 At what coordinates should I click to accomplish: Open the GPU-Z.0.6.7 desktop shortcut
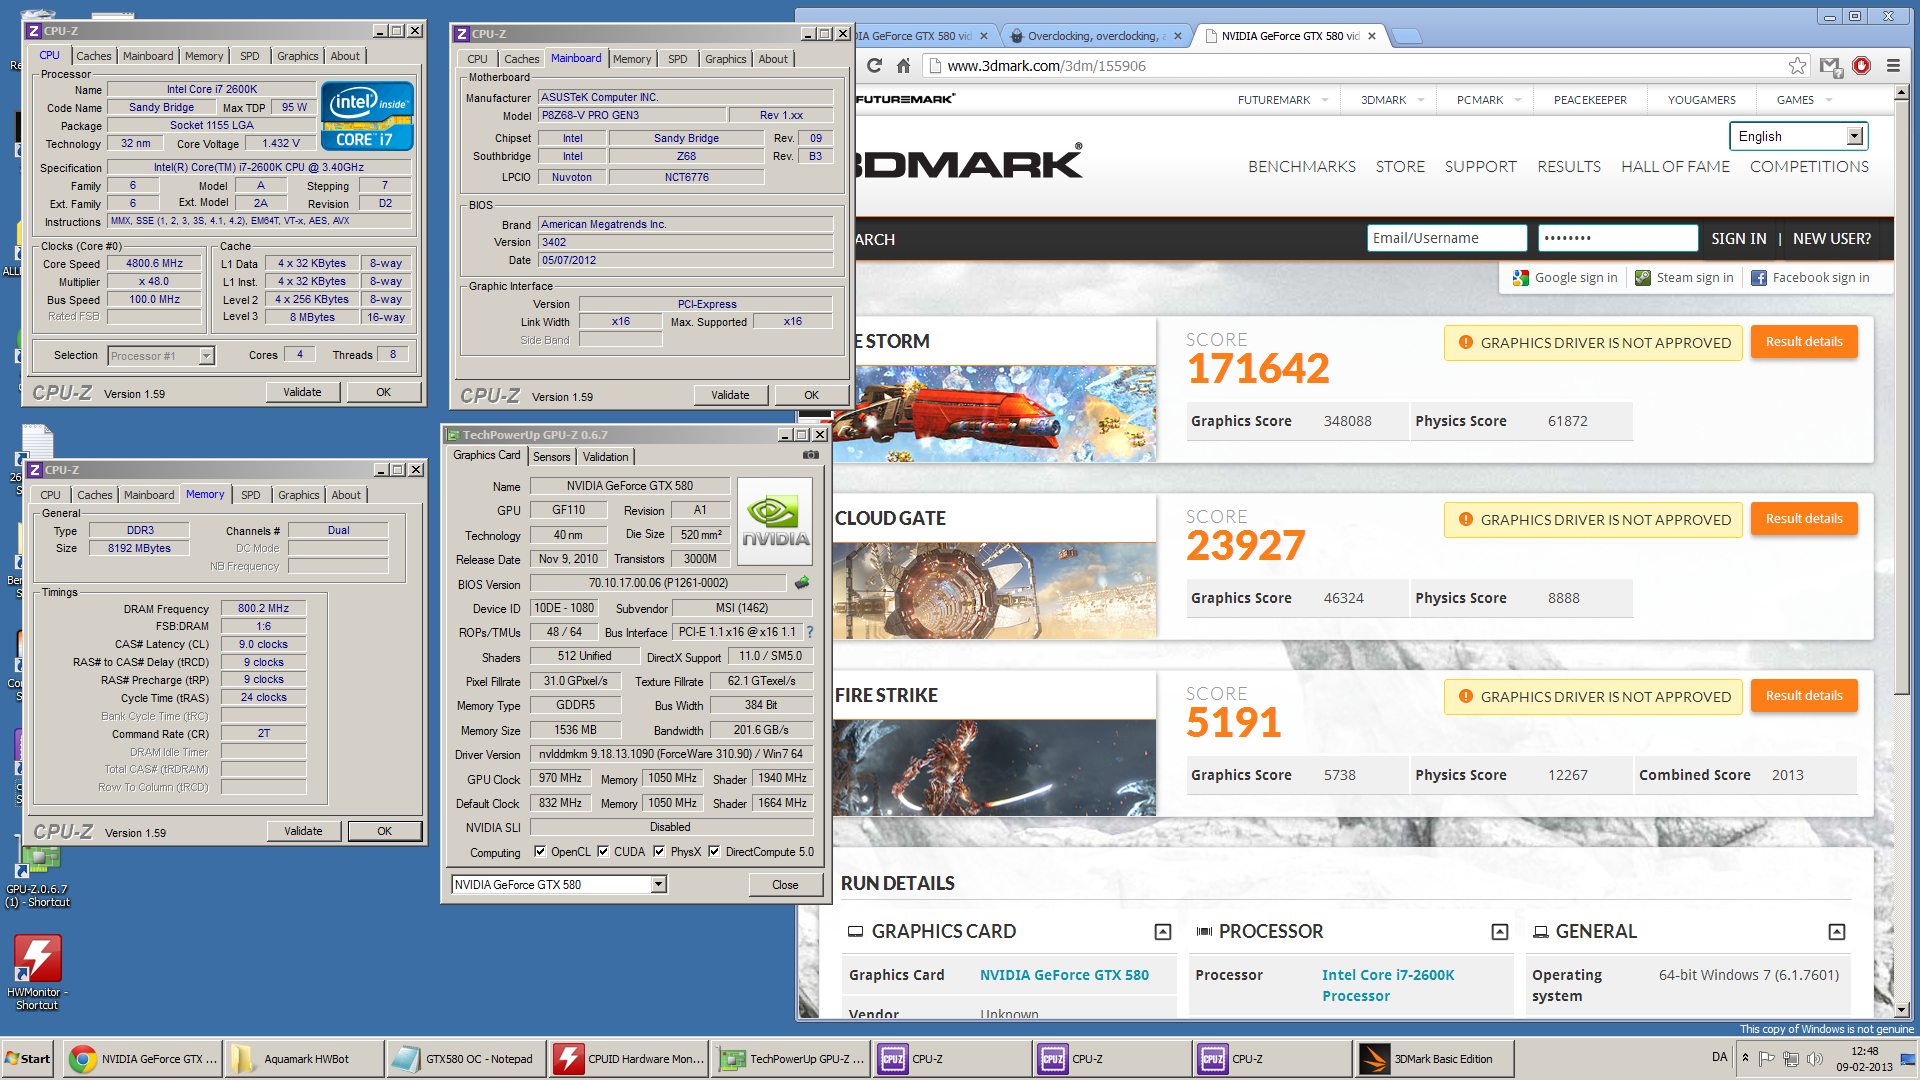point(37,875)
